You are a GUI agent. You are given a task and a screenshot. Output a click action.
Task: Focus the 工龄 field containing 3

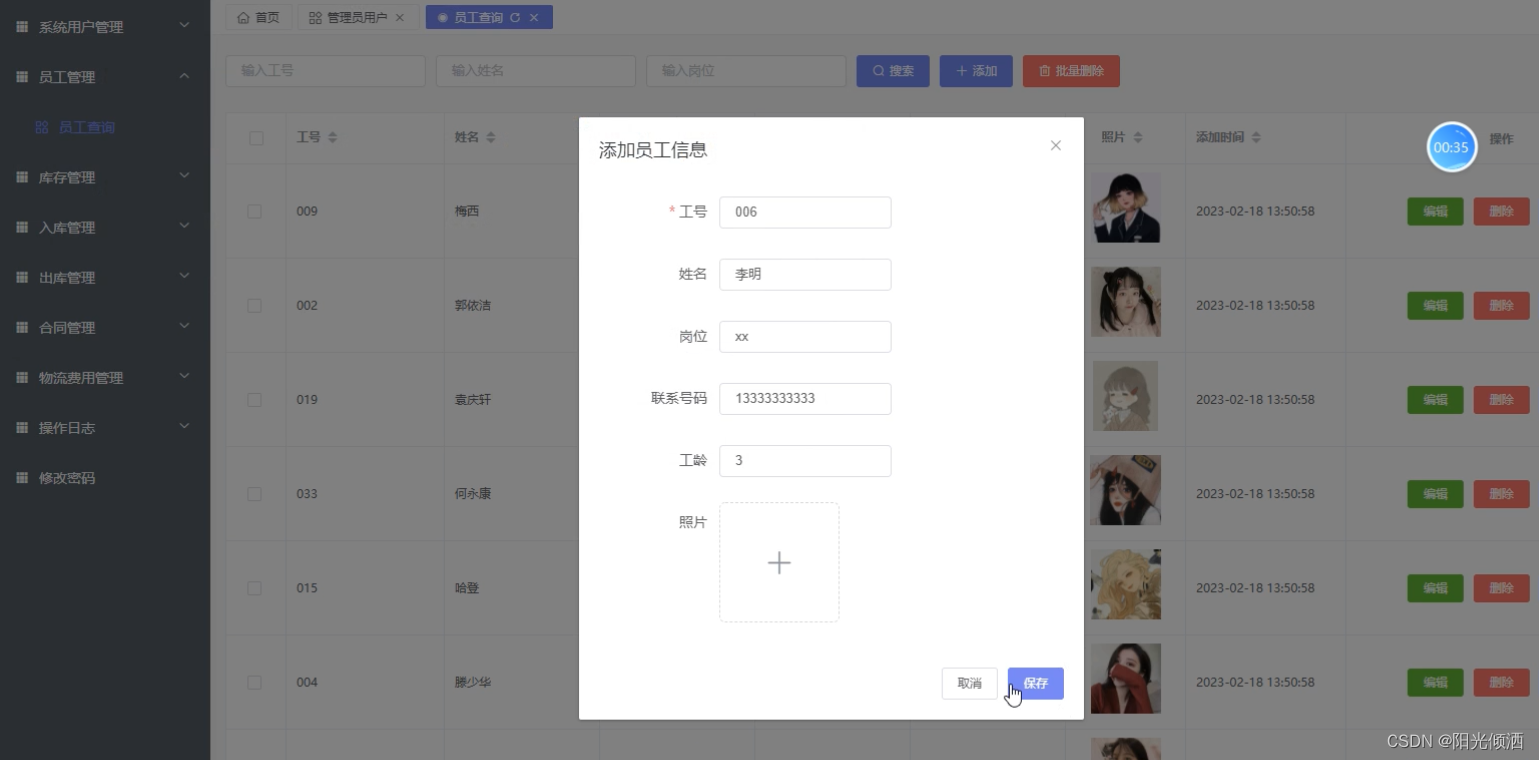coord(805,460)
